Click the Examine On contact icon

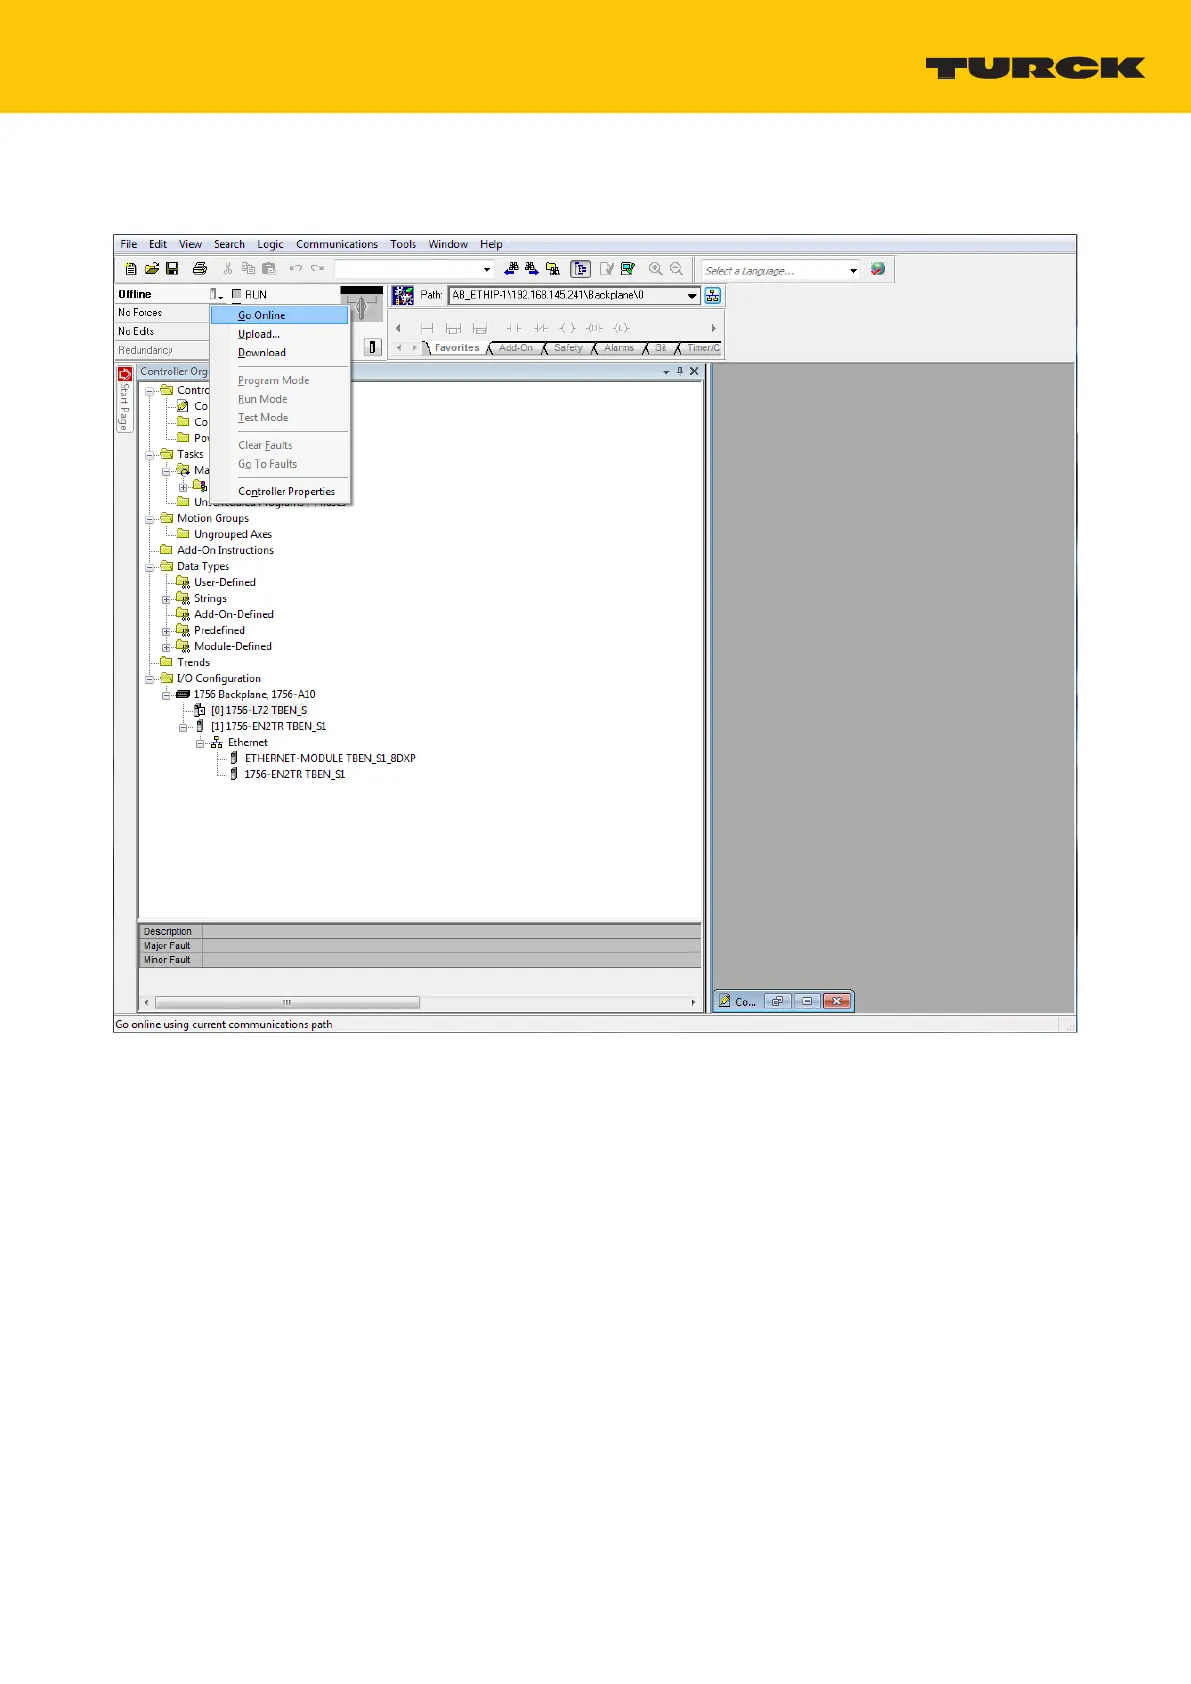pyautogui.click(x=513, y=328)
